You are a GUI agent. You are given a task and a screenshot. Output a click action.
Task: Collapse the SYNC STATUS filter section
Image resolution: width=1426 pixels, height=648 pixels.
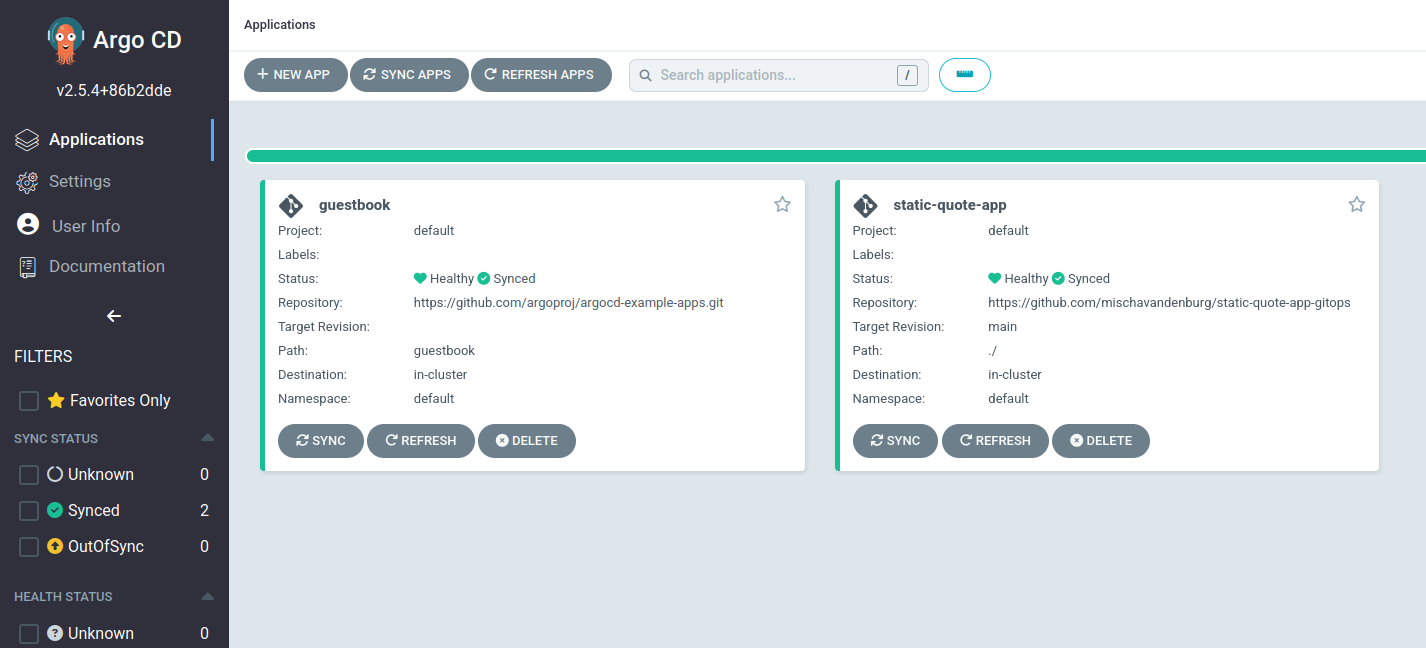[207, 437]
